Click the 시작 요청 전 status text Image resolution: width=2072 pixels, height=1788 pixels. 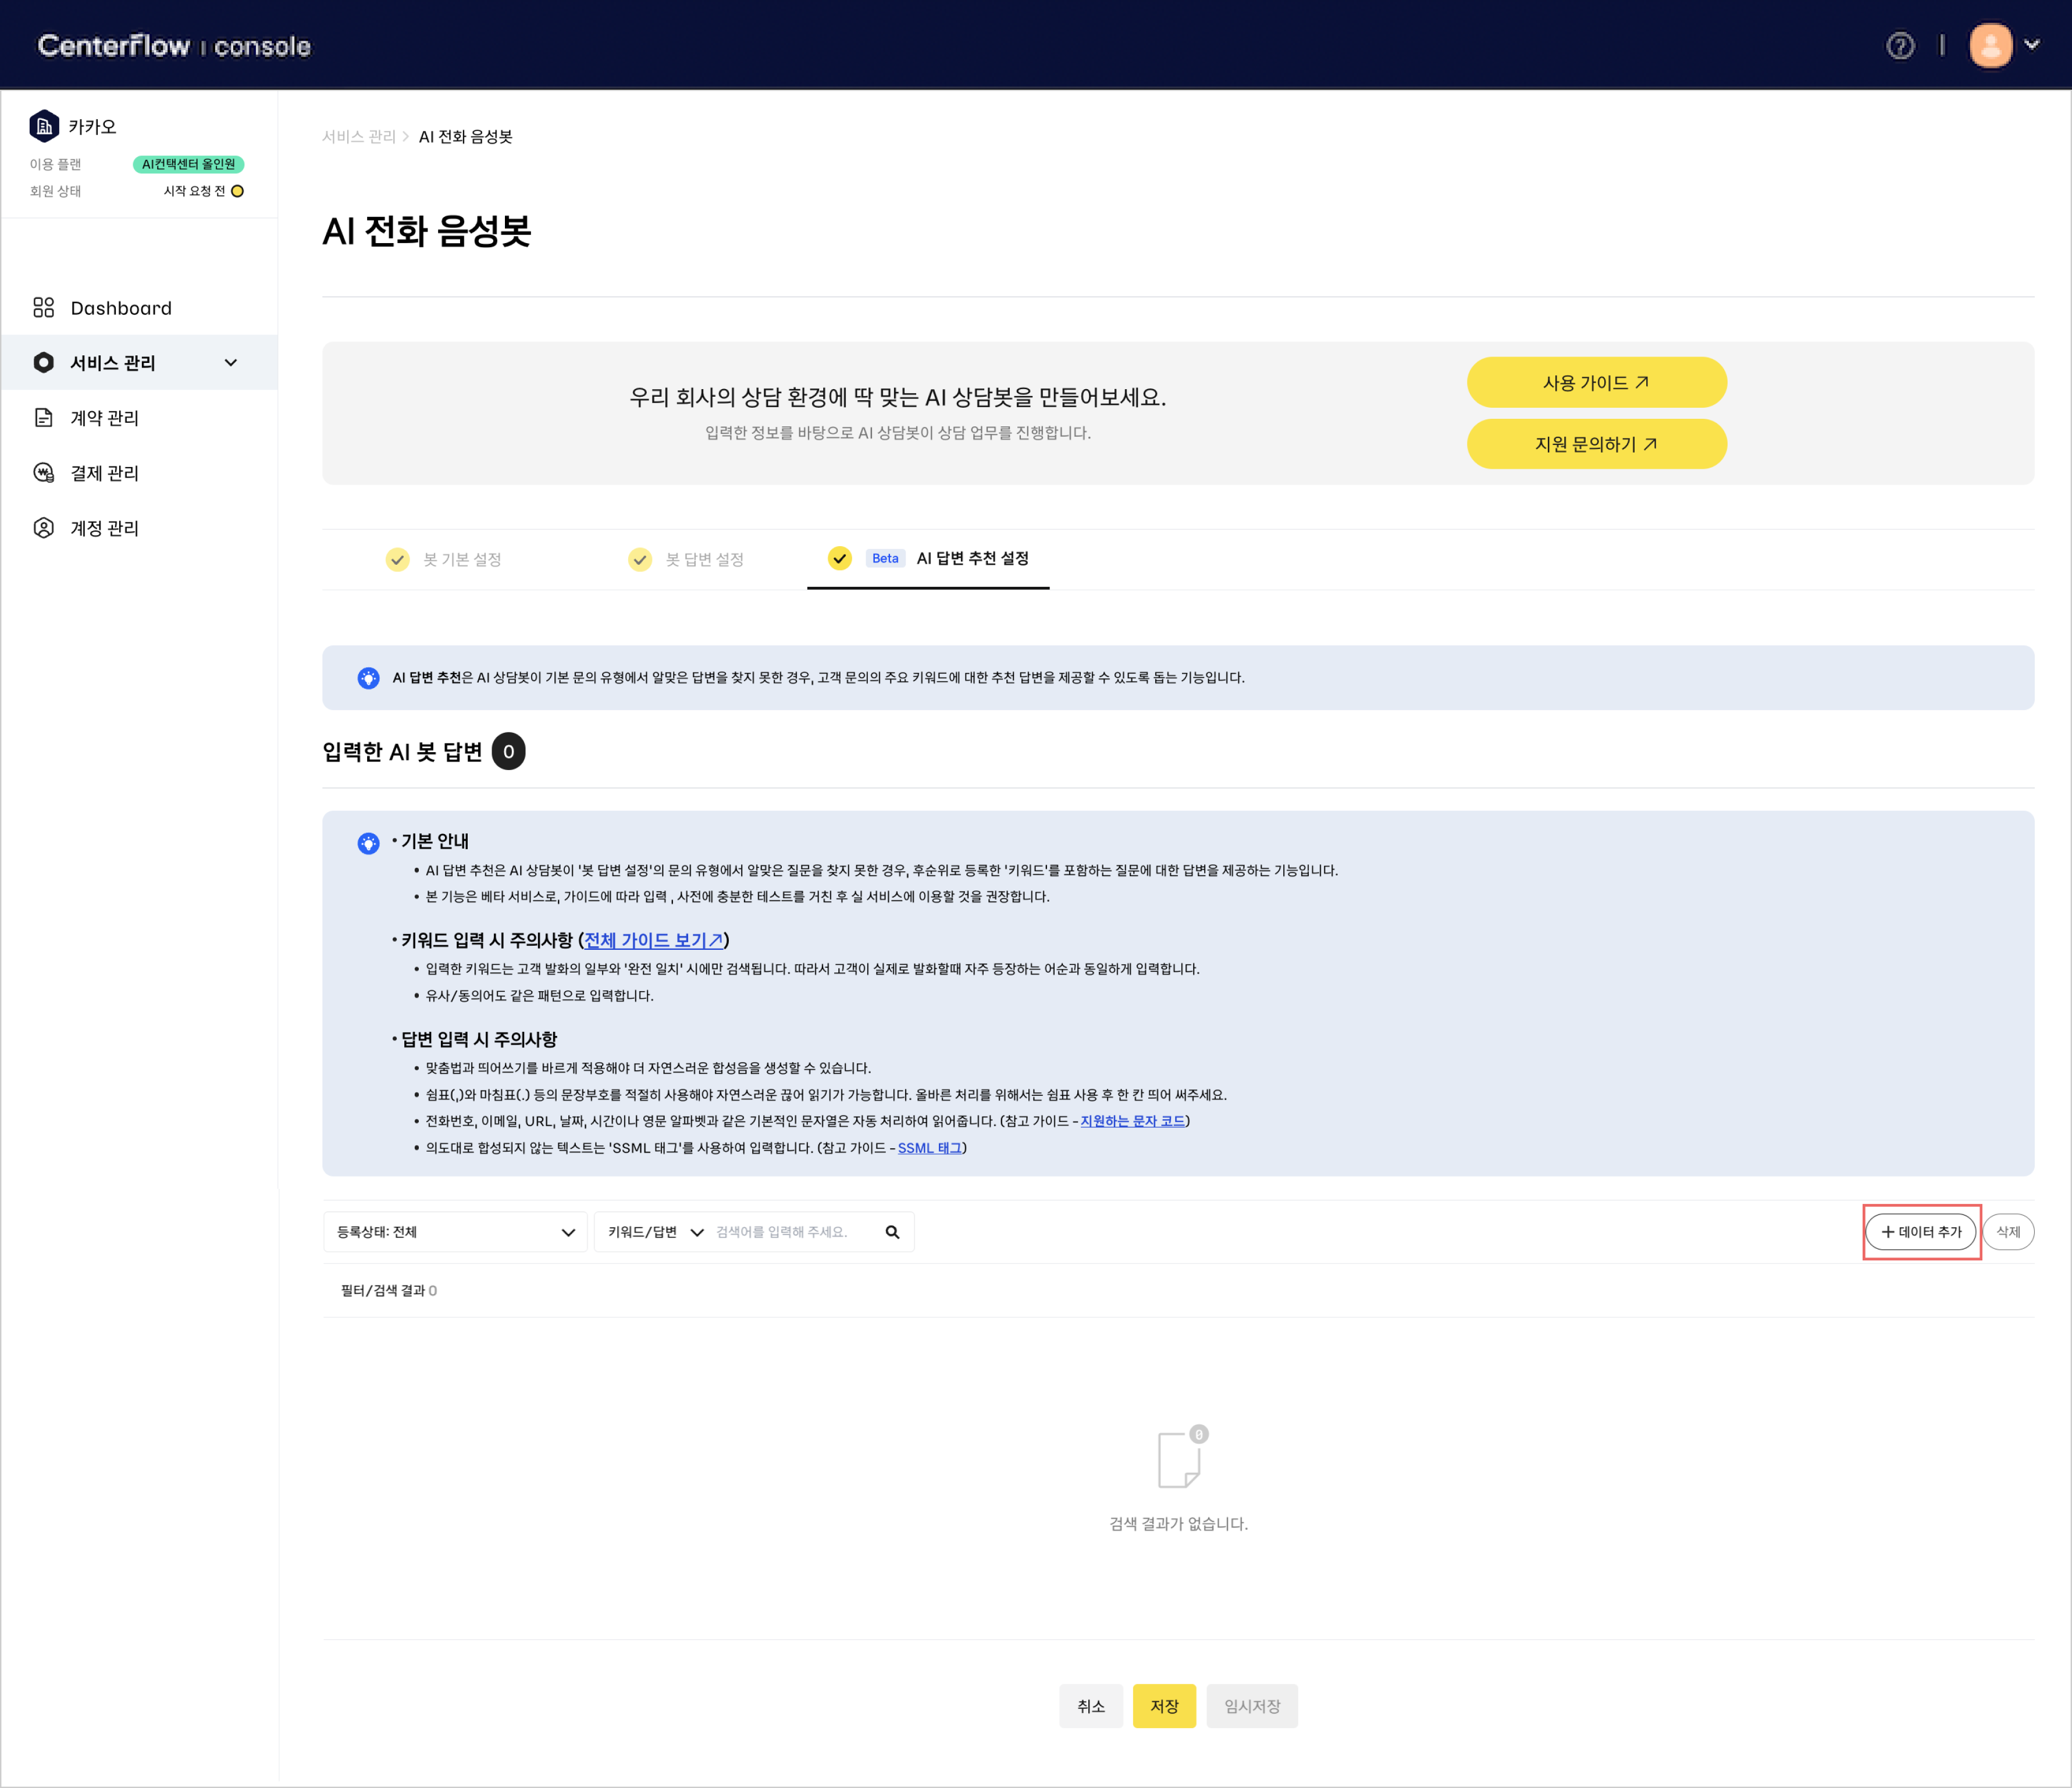(194, 190)
